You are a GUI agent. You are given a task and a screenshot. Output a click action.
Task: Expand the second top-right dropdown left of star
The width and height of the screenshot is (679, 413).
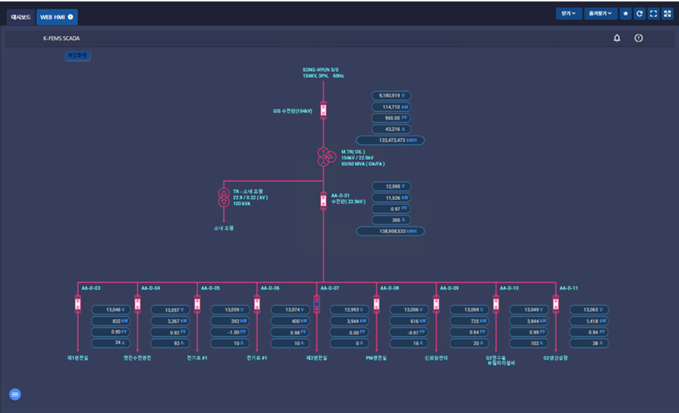(x=601, y=14)
